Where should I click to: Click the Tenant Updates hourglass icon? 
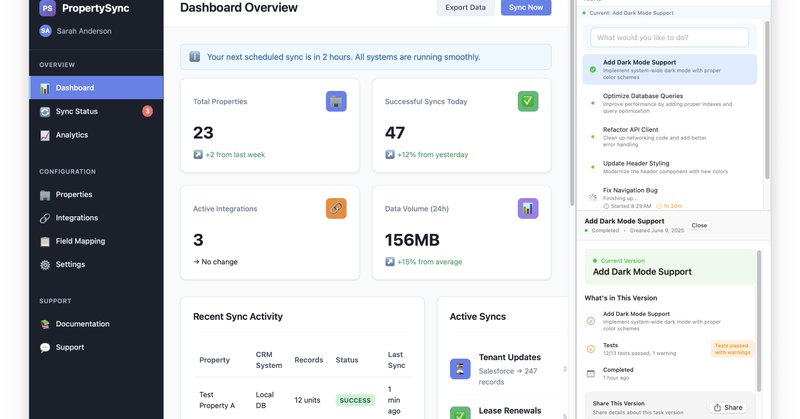(460, 368)
